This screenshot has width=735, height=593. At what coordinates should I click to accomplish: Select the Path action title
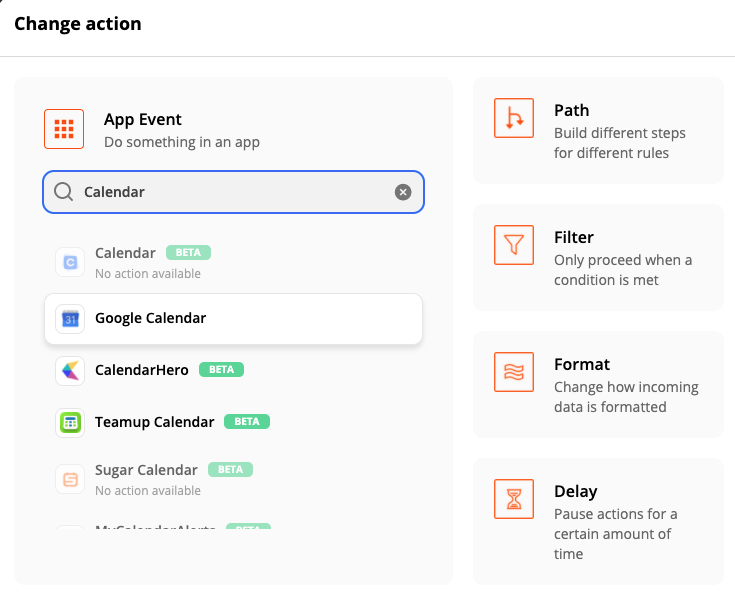571,110
